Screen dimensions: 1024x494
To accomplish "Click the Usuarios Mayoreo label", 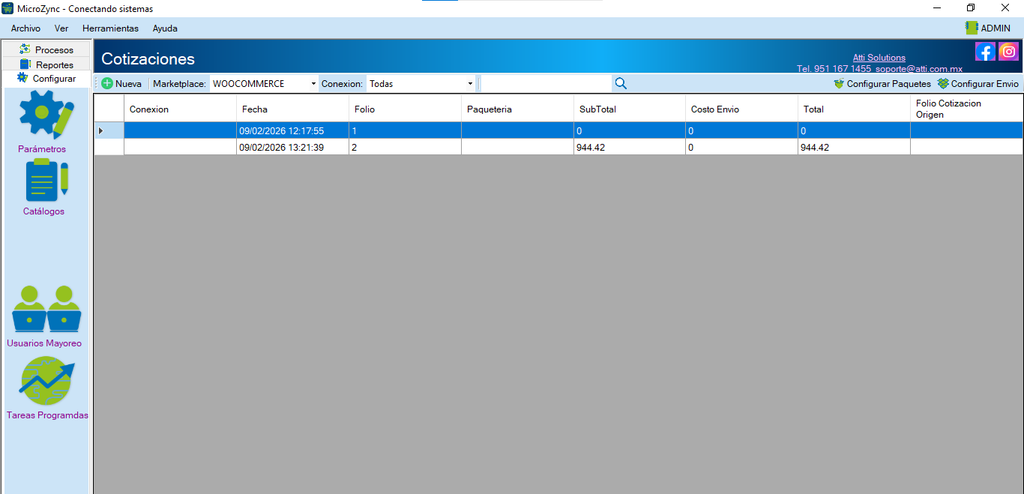I will point(44,343).
